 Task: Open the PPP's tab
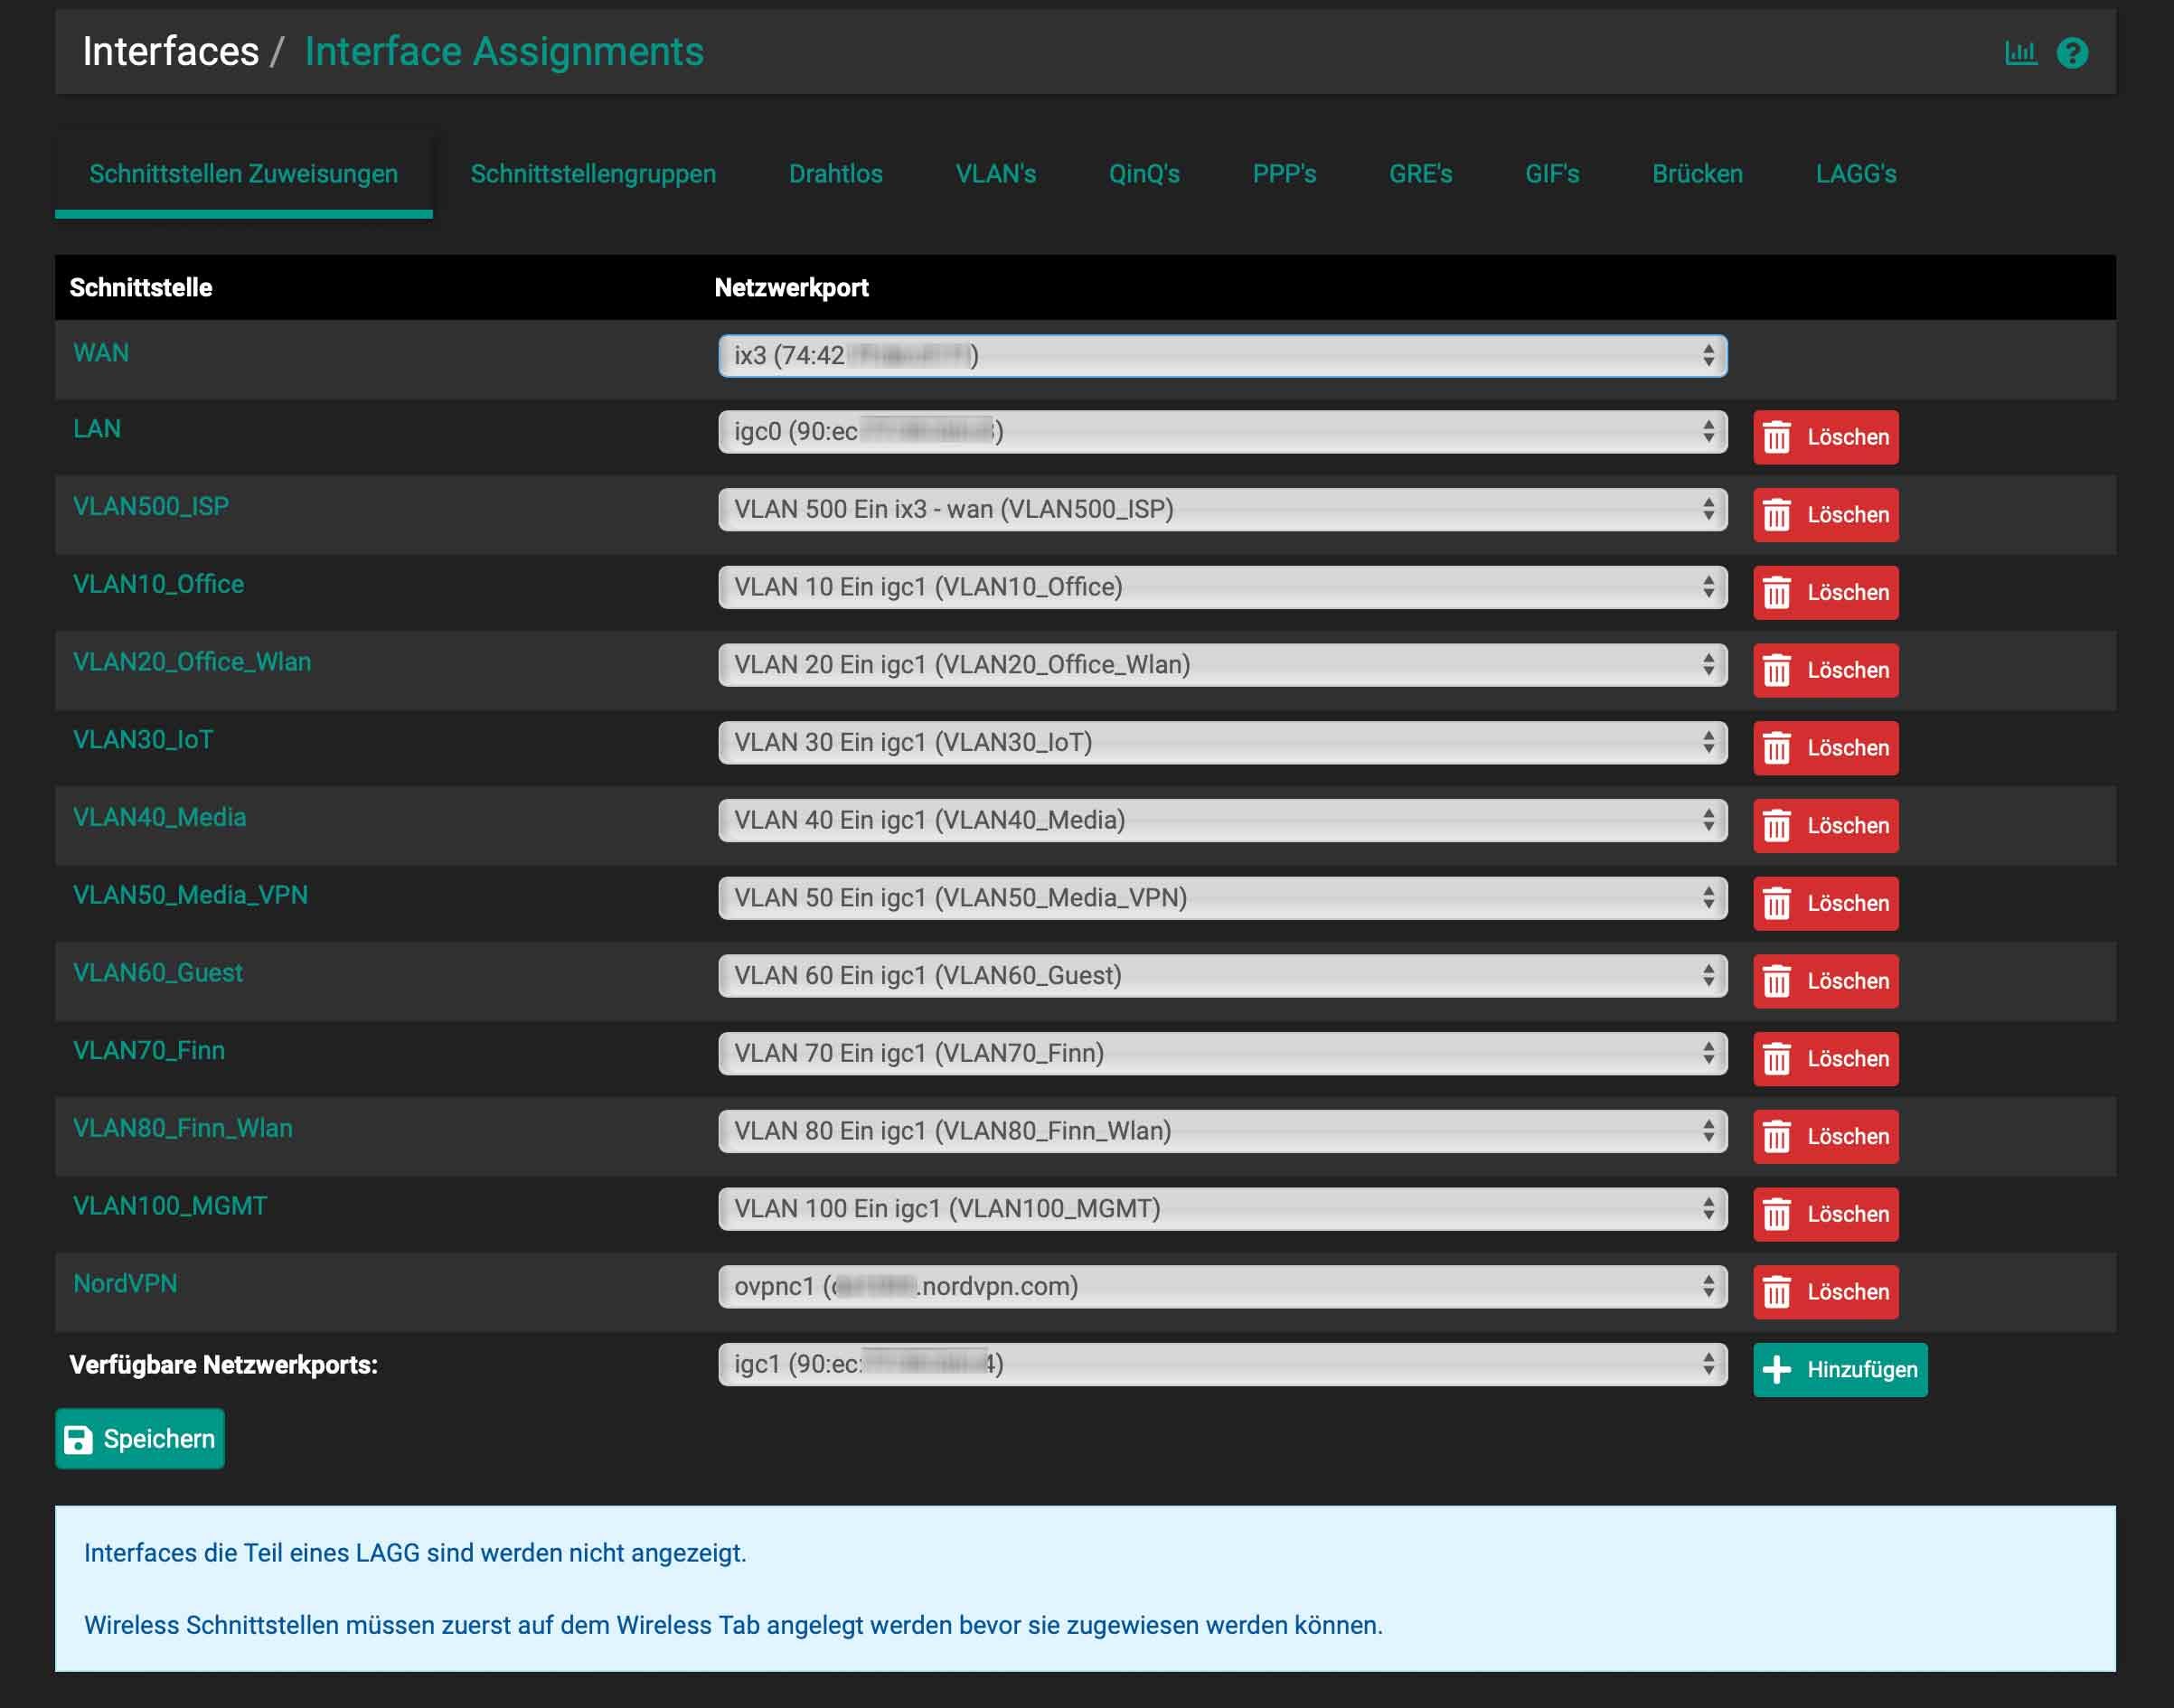pos(1284,173)
